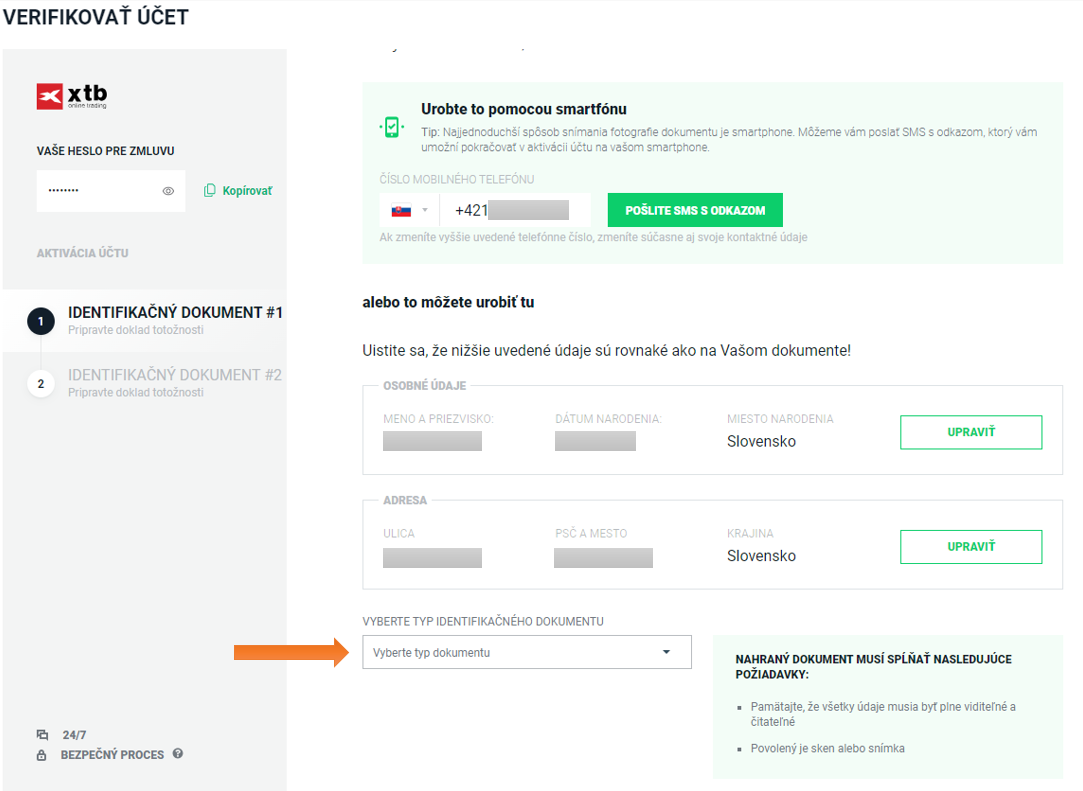Click the document type dropdown arrow
Viewport: 1083px width, 791px height.
[x=667, y=653]
